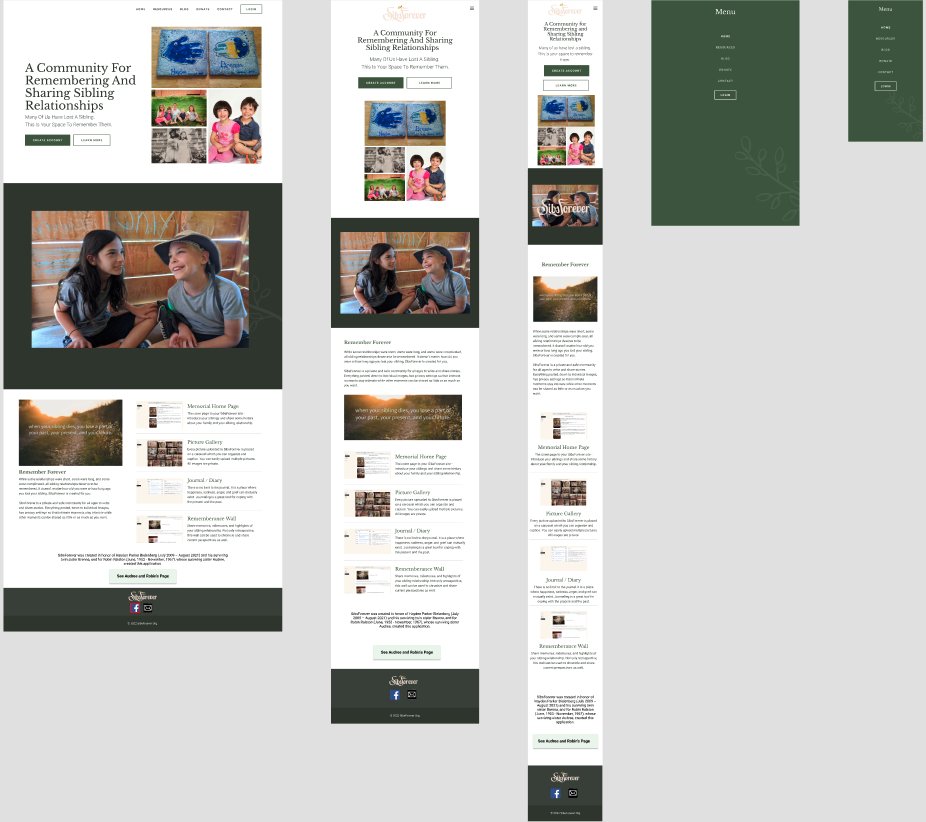
Task: Click the Facebook icon in the narrow mobile layout footer
Action: point(556,793)
